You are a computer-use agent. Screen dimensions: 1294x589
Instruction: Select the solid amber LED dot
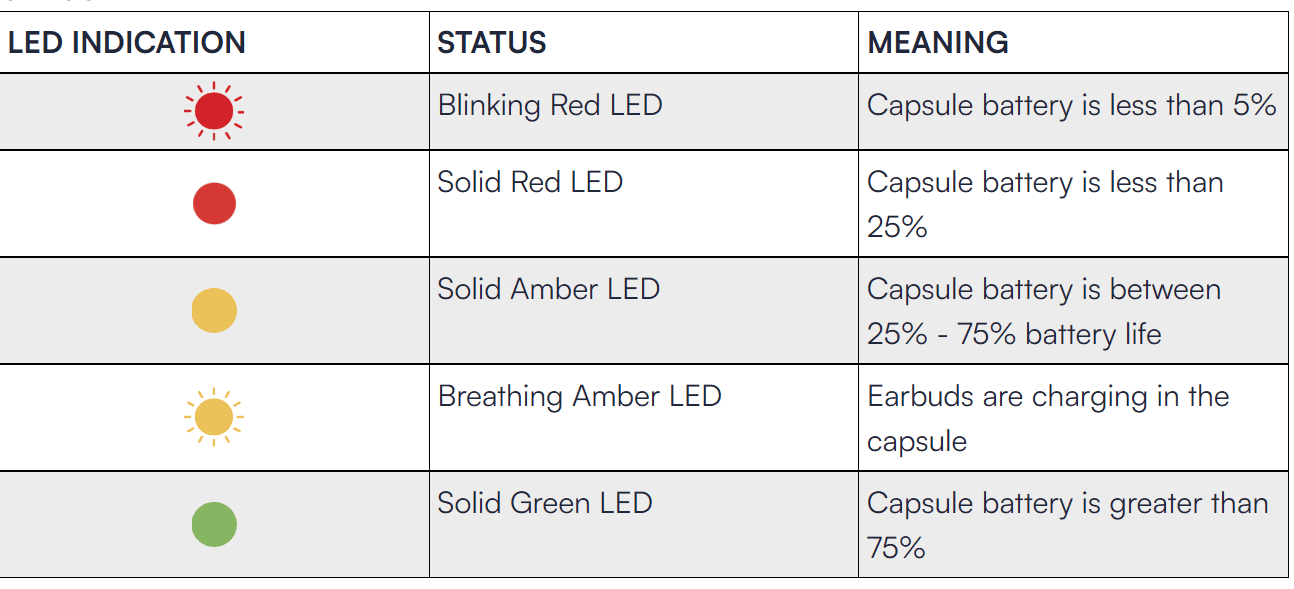(x=214, y=310)
